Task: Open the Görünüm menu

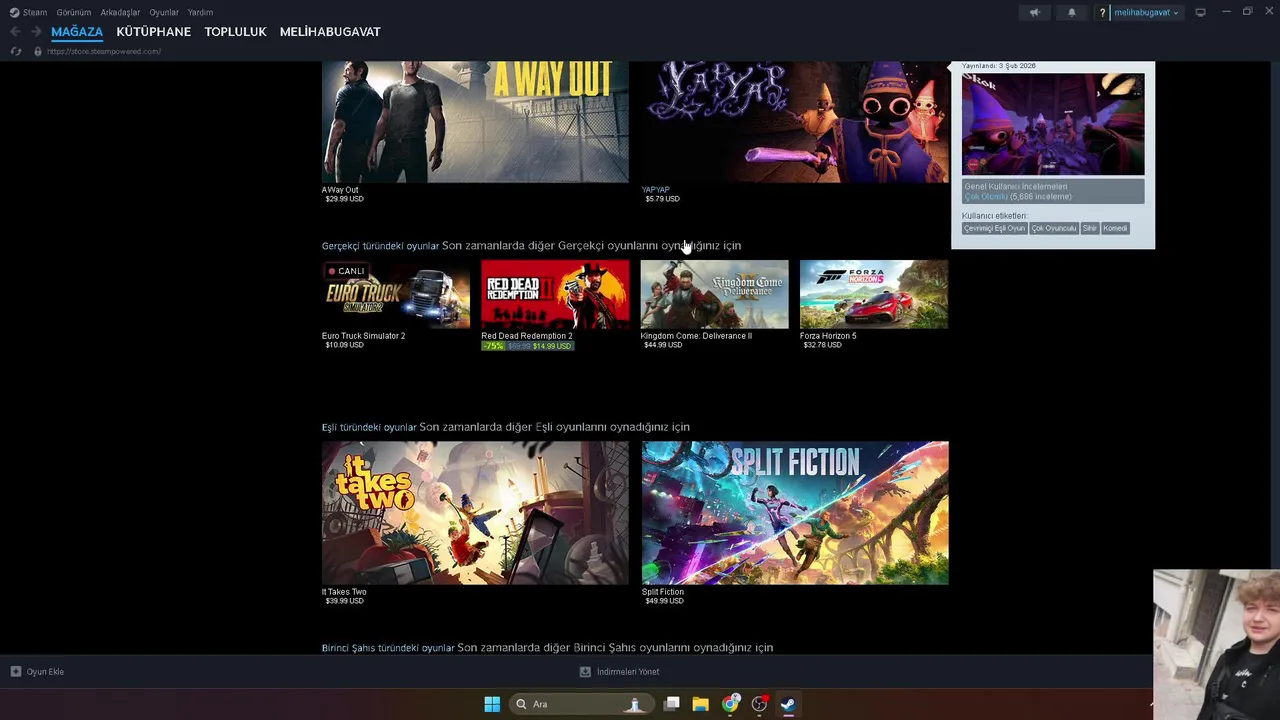Action: (74, 12)
